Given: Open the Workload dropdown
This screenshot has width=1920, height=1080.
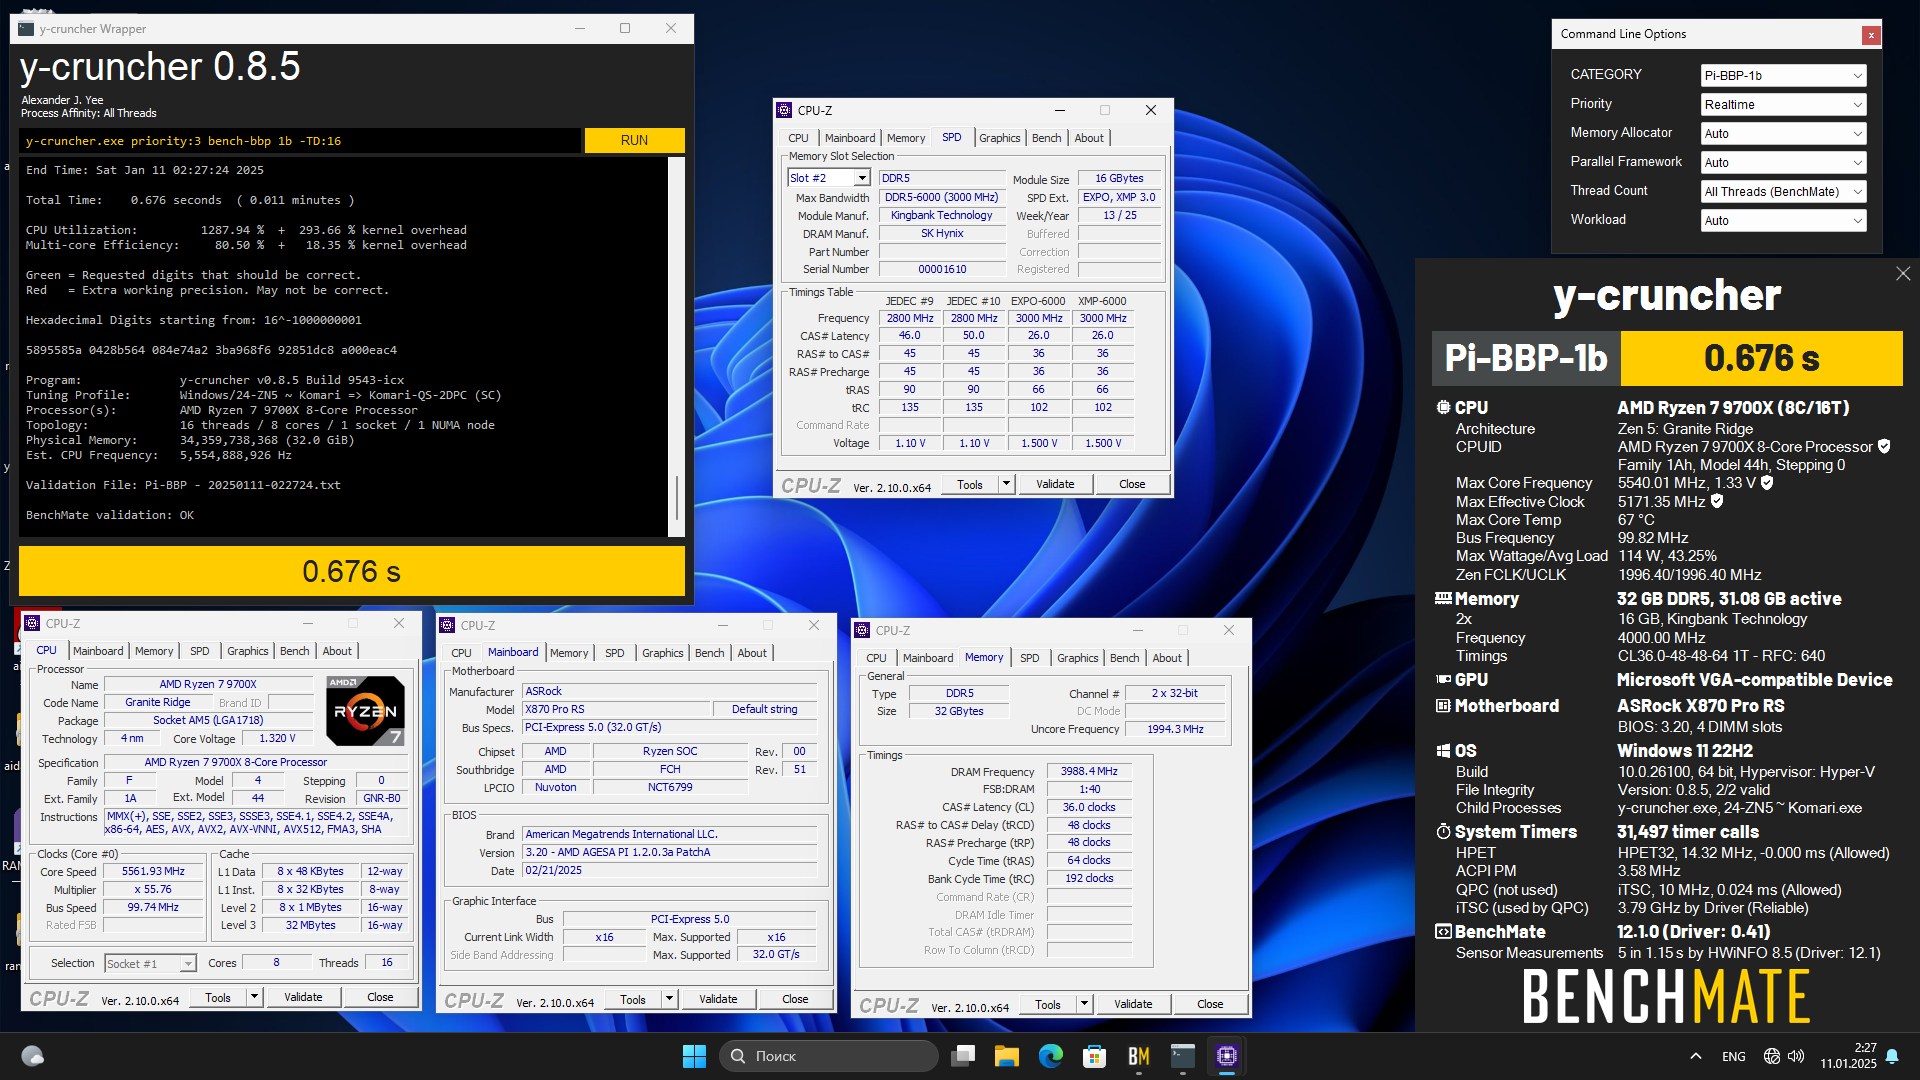Looking at the screenshot, I should click(x=1783, y=220).
